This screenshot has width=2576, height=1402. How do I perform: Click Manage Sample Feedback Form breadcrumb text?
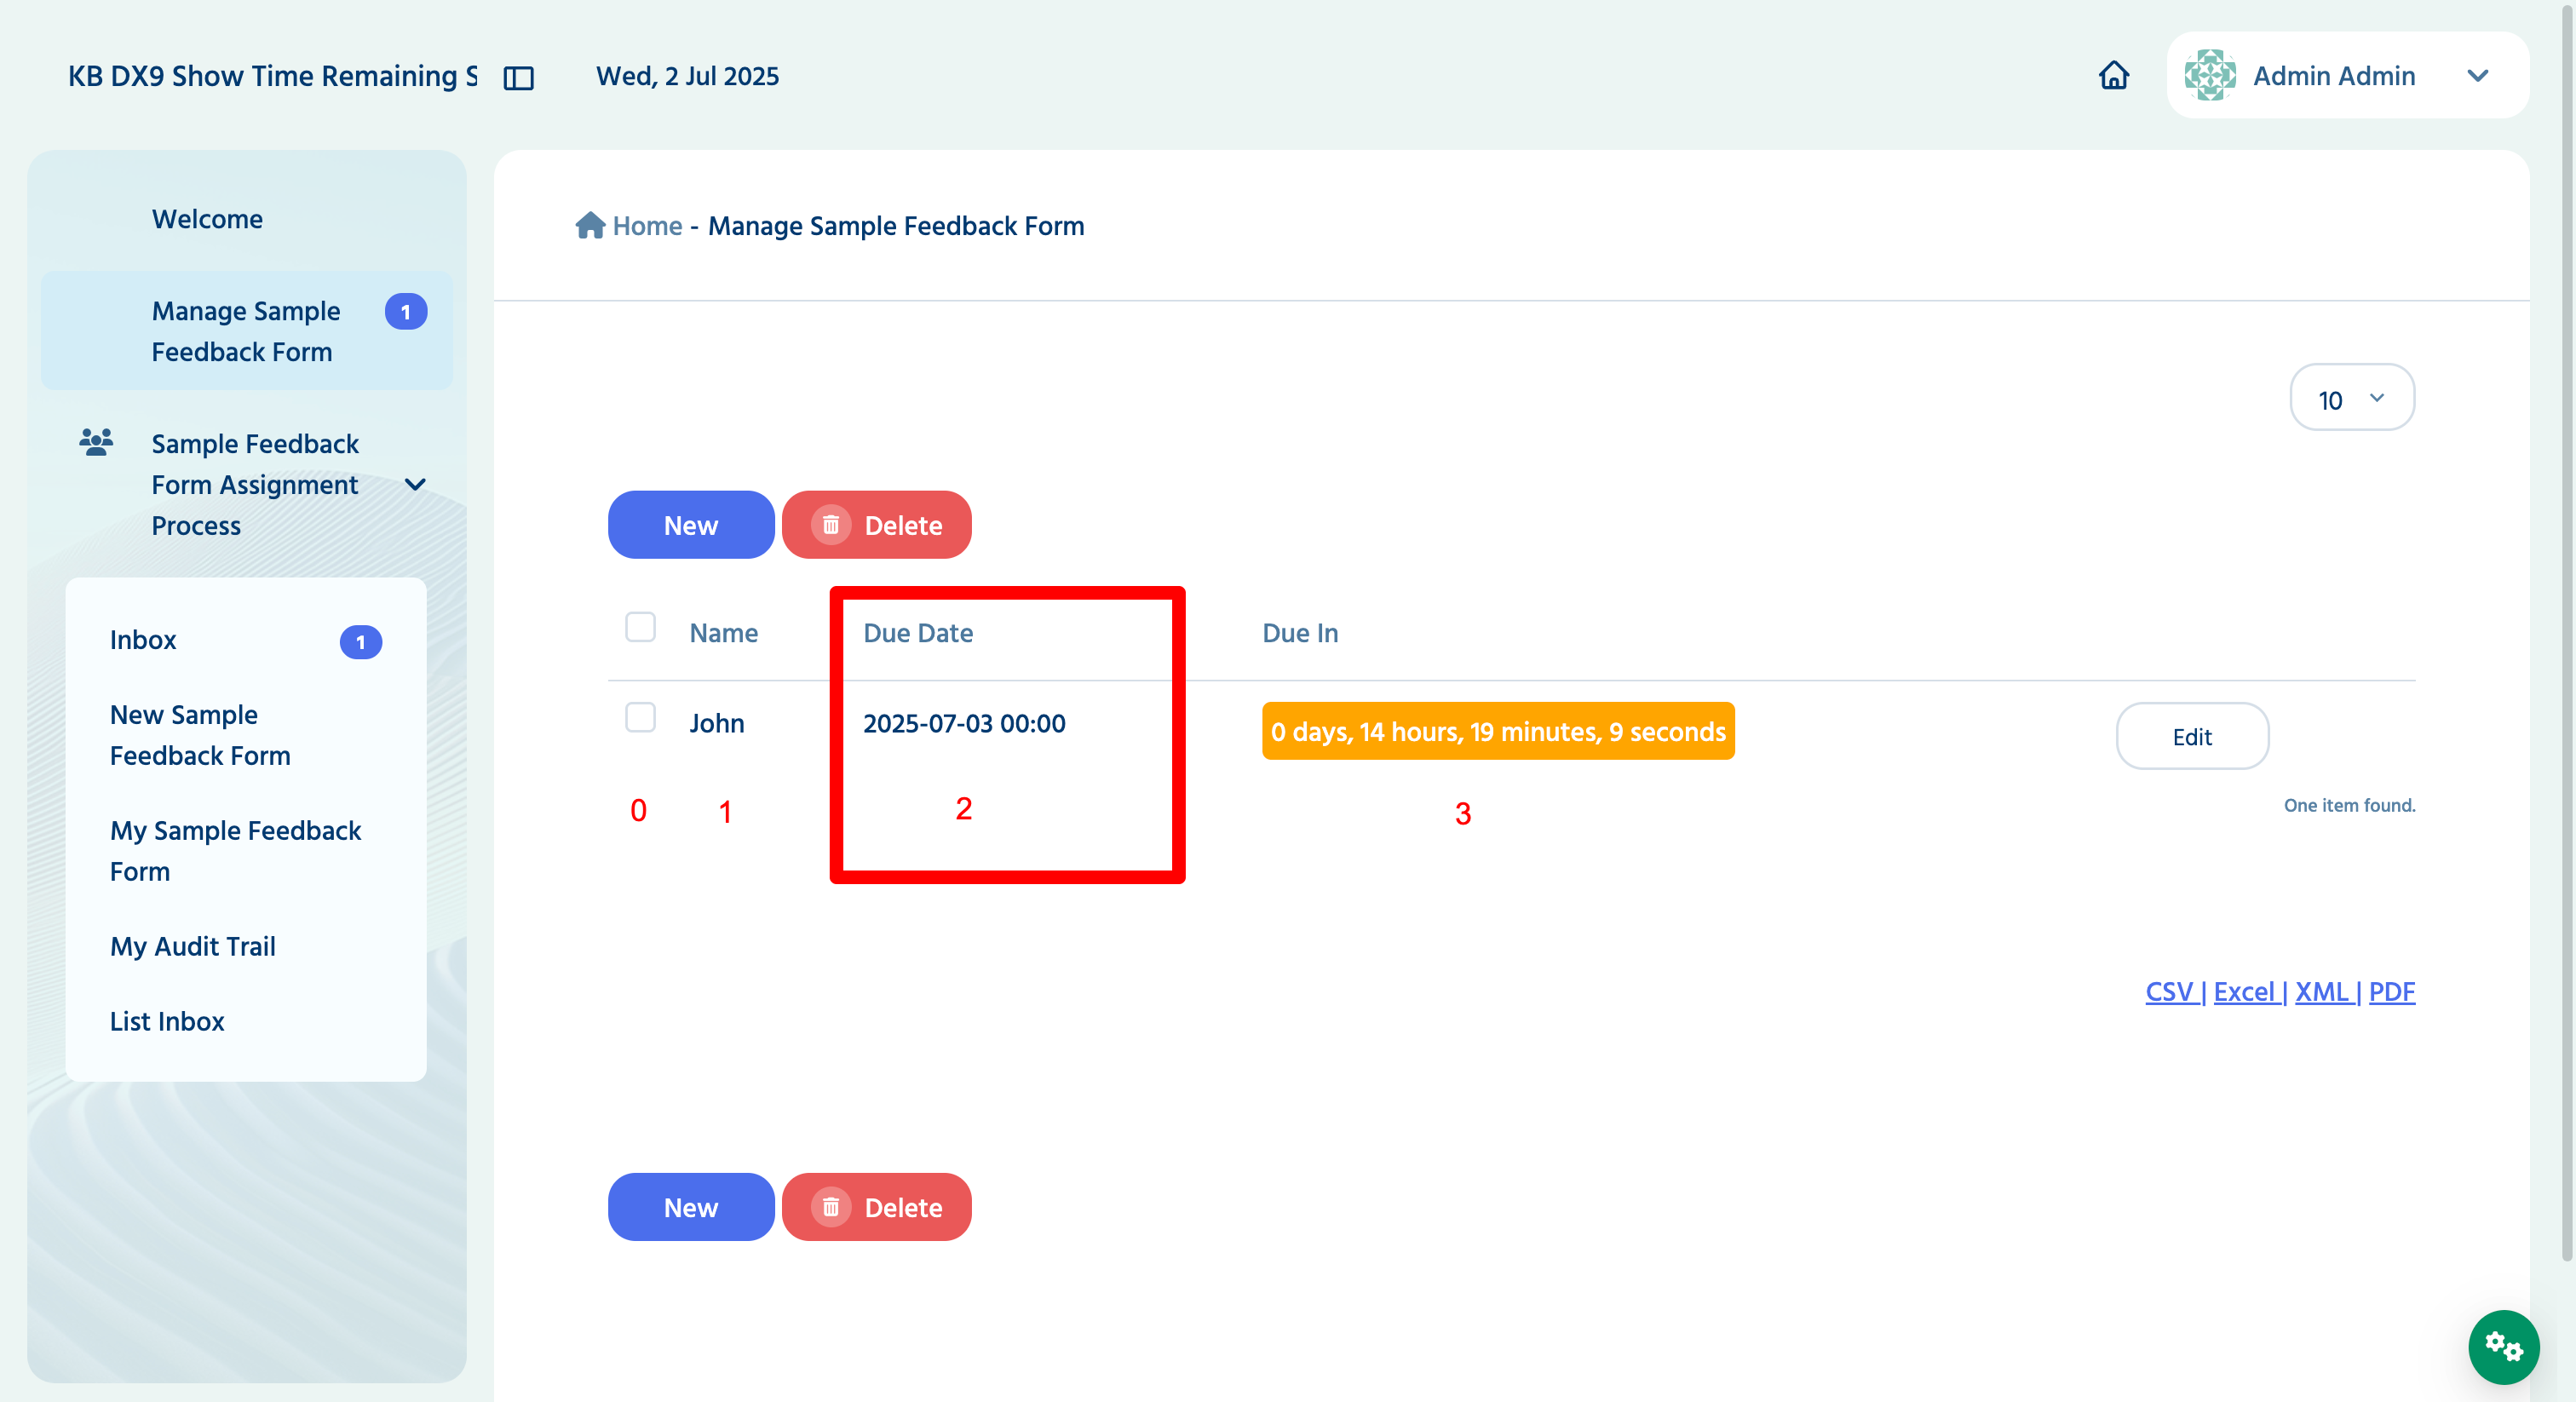(896, 226)
